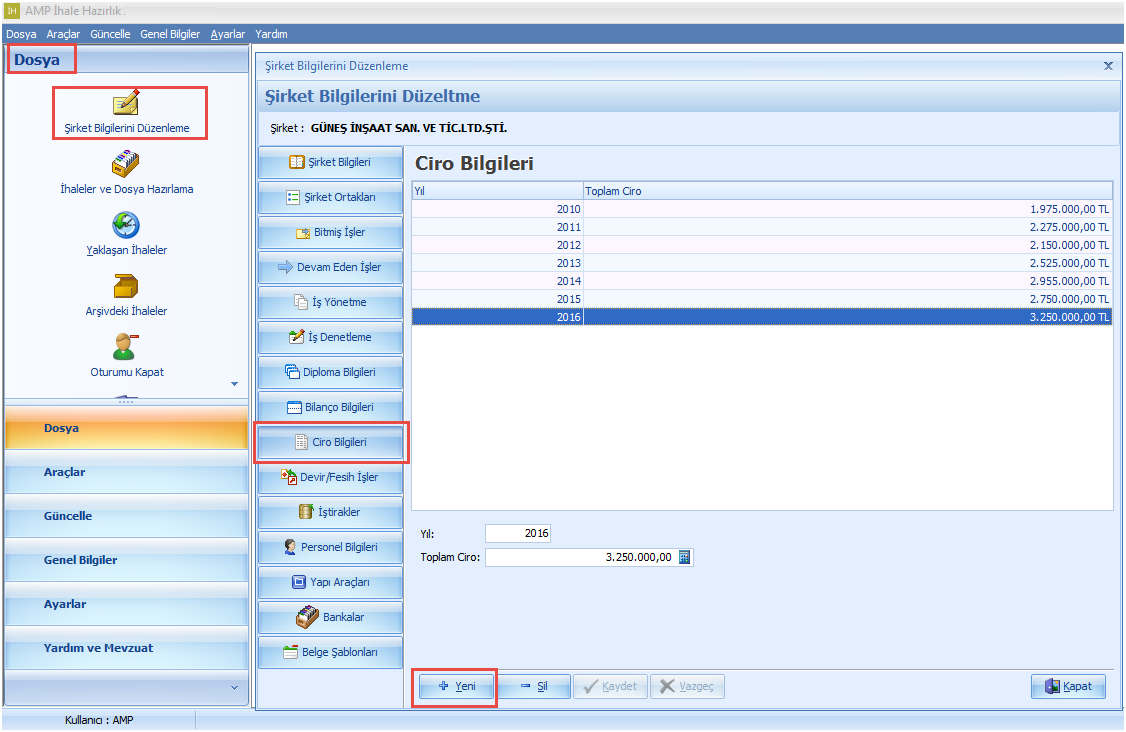The width and height of the screenshot is (1126, 732).
Task: Click Oturumu Kapat user icon
Action: (x=126, y=347)
